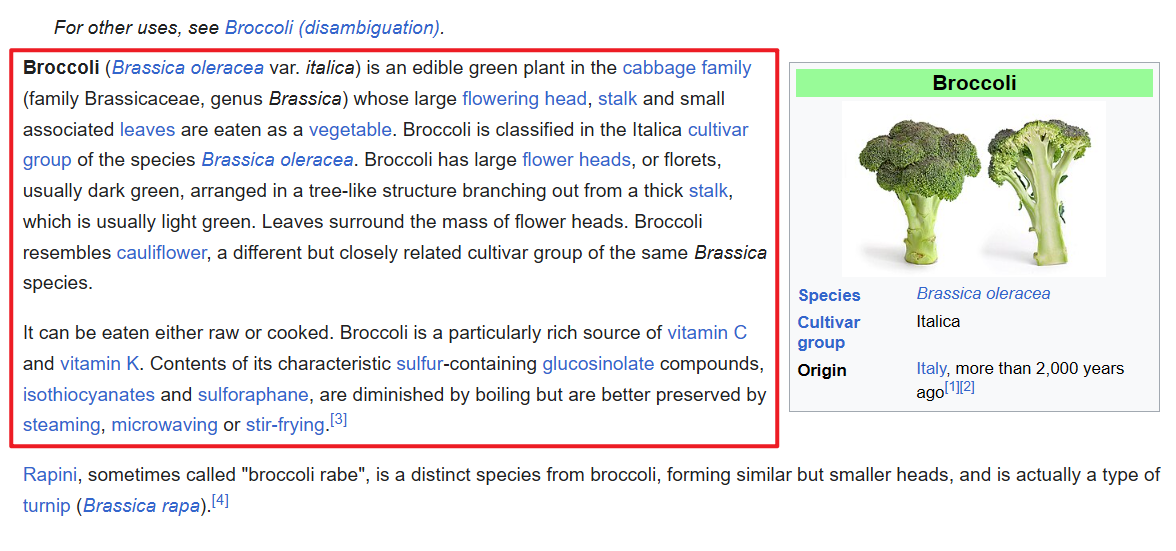Open the Broccoli (disambiguation) link
This screenshot has width=1176, height=551.
coord(333,27)
